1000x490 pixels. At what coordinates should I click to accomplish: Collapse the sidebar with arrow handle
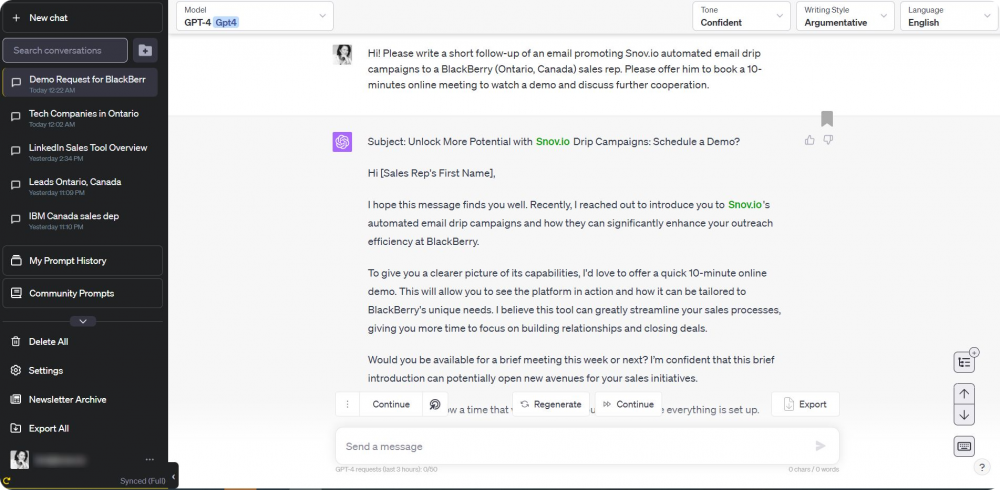tap(173, 477)
